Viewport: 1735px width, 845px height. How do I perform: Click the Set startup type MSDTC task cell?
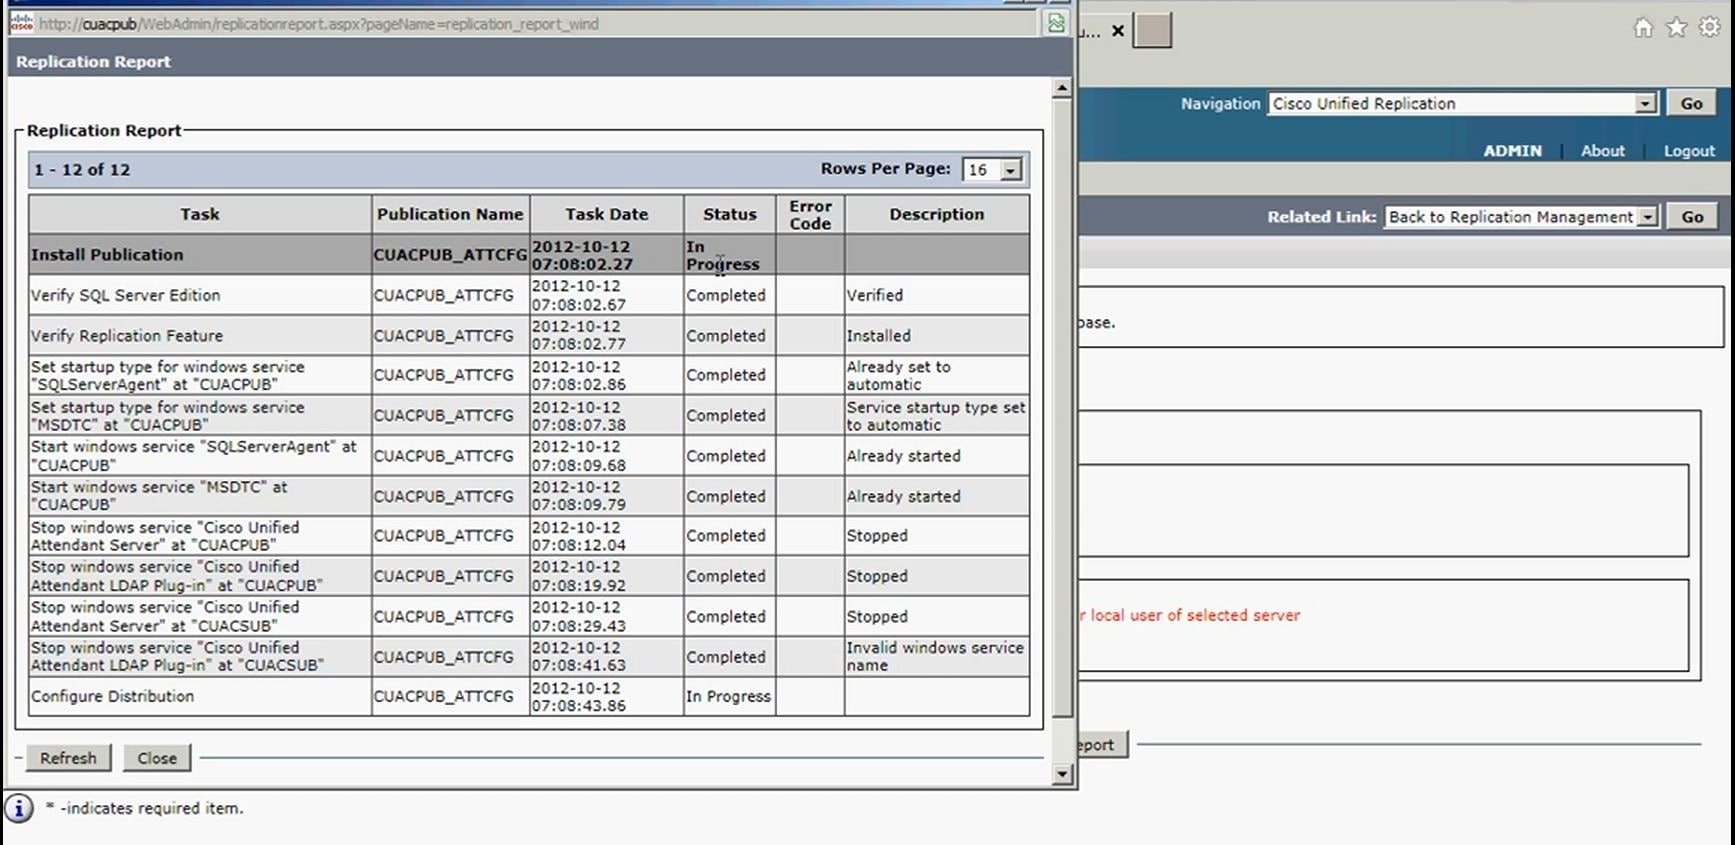pos(200,416)
